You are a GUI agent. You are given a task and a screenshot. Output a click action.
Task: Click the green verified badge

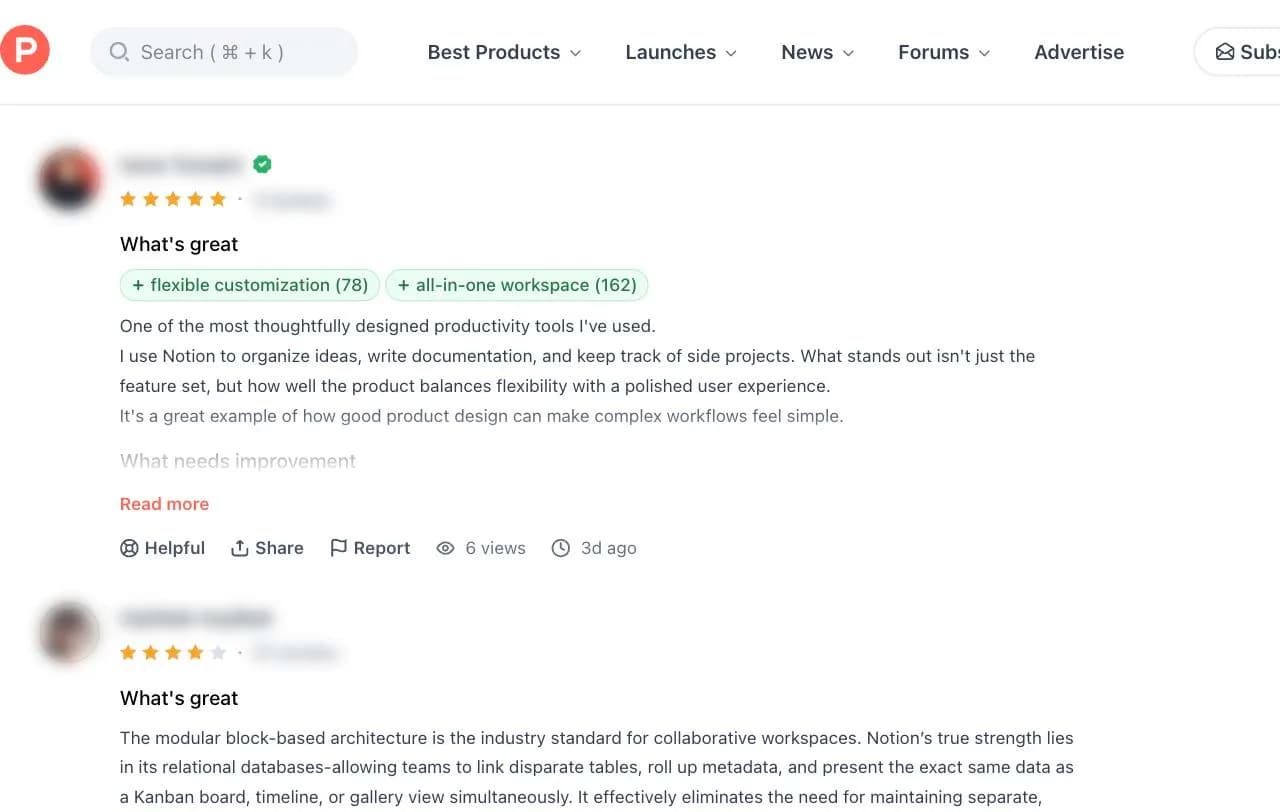(x=262, y=164)
